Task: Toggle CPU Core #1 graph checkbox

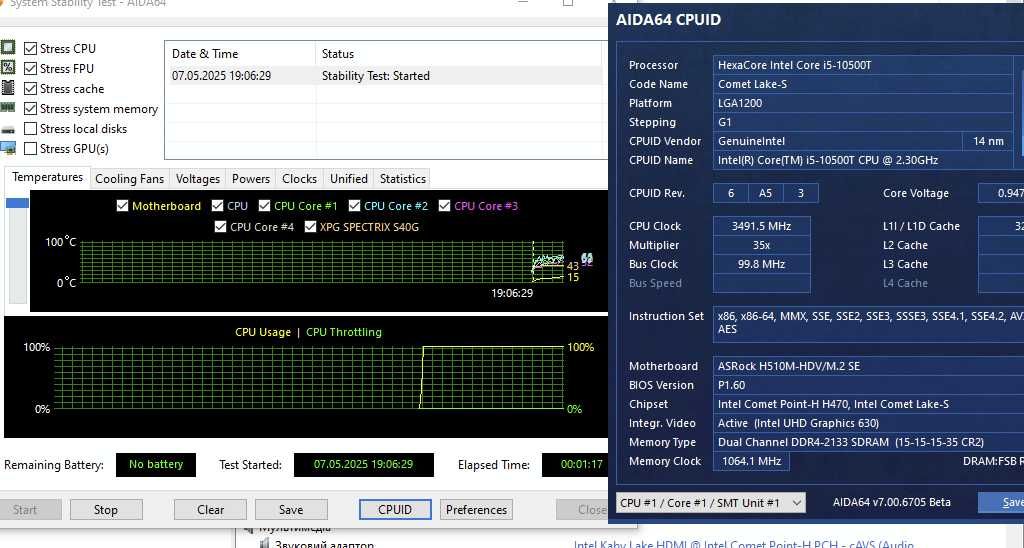Action: tap(264, 206)
